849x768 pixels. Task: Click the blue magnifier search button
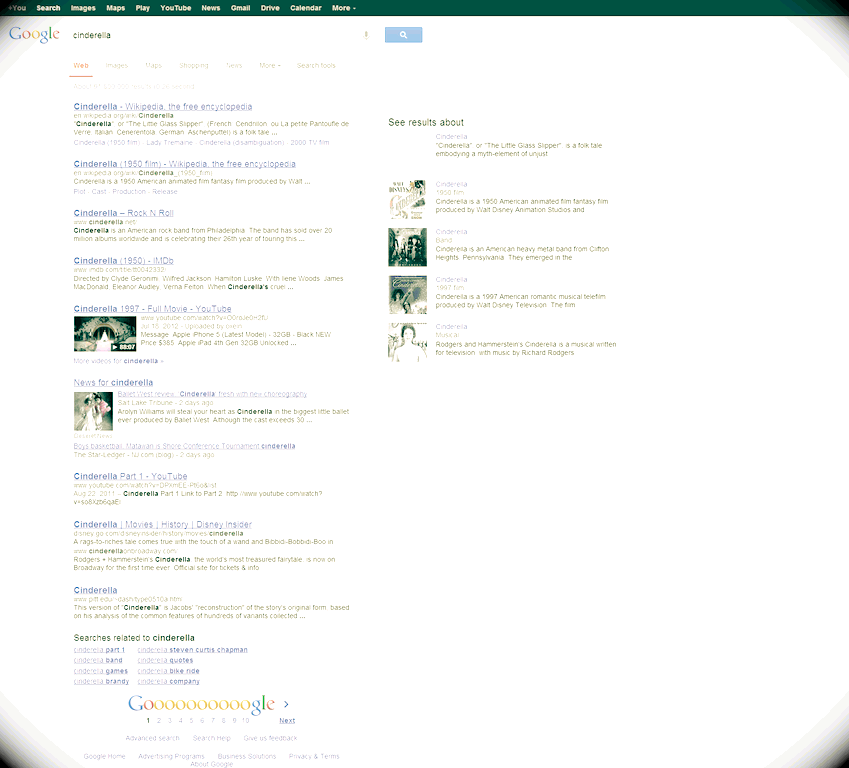[x=403, y=35]
